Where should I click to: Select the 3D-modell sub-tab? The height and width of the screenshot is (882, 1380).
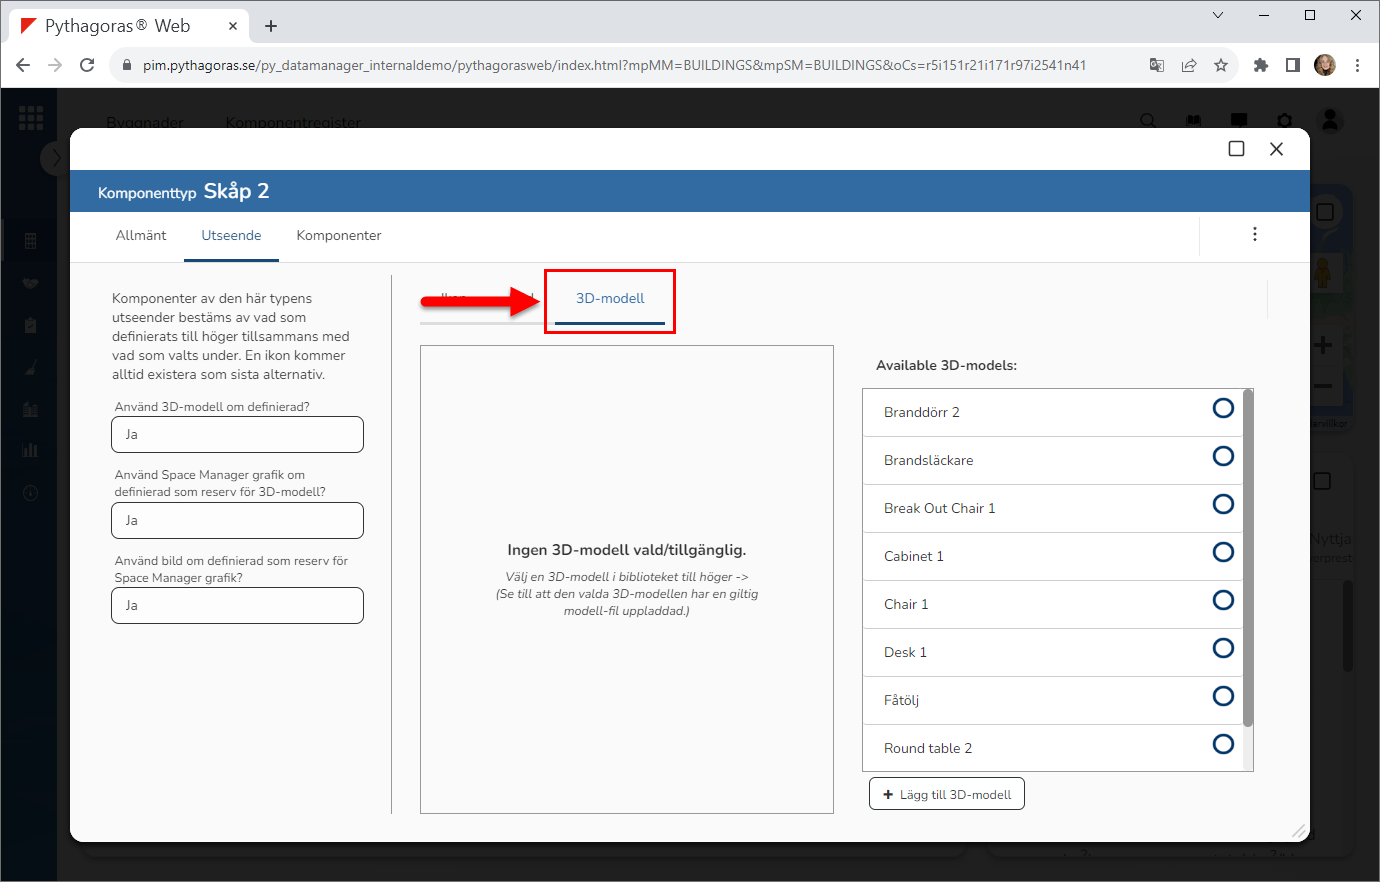610,299
